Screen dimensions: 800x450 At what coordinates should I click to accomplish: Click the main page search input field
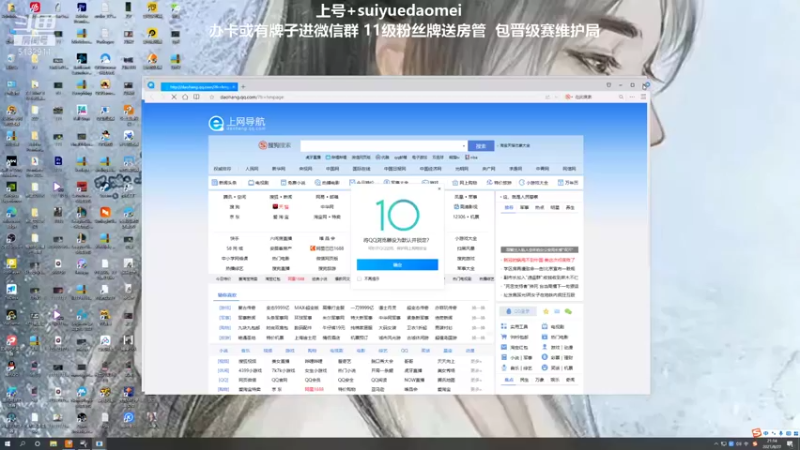coord(382,145)
